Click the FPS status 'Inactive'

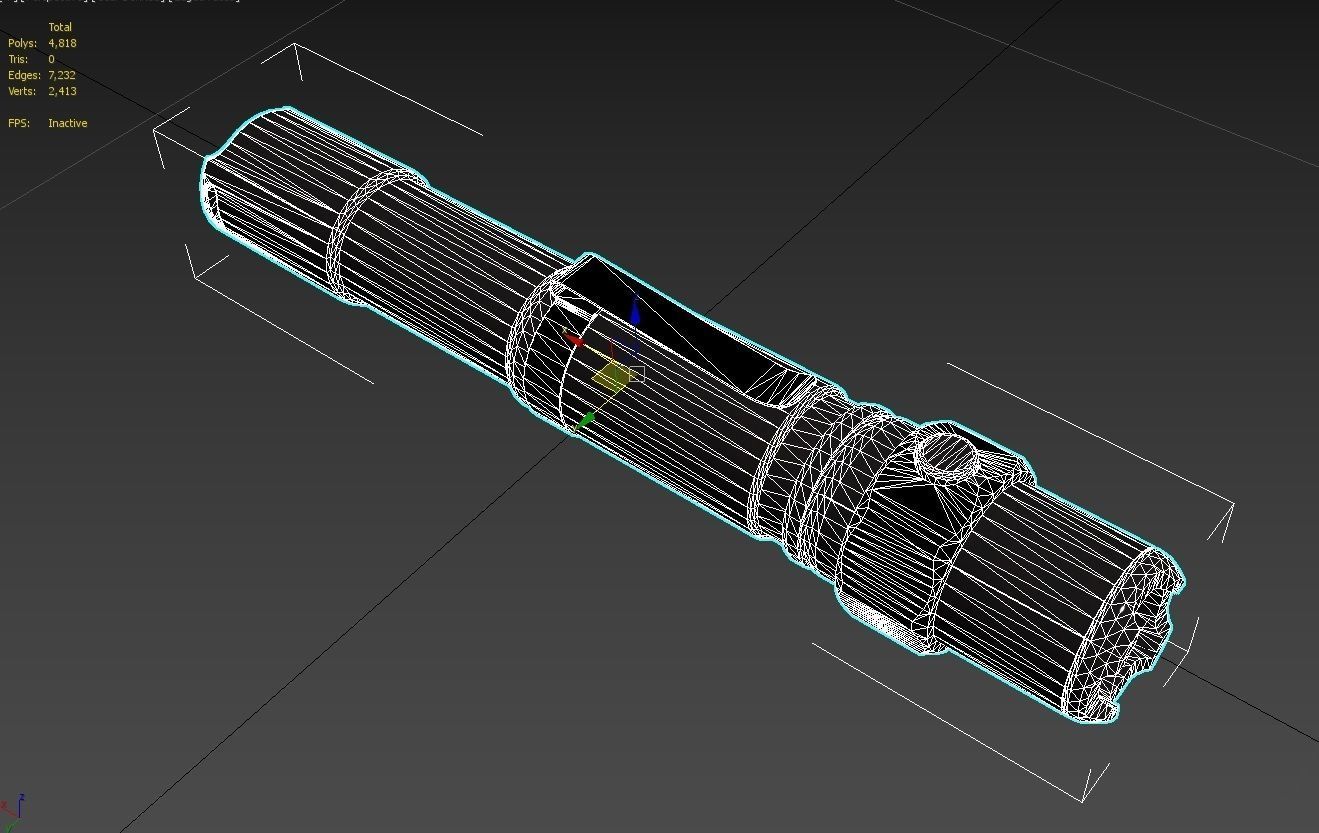coord(67,123)
